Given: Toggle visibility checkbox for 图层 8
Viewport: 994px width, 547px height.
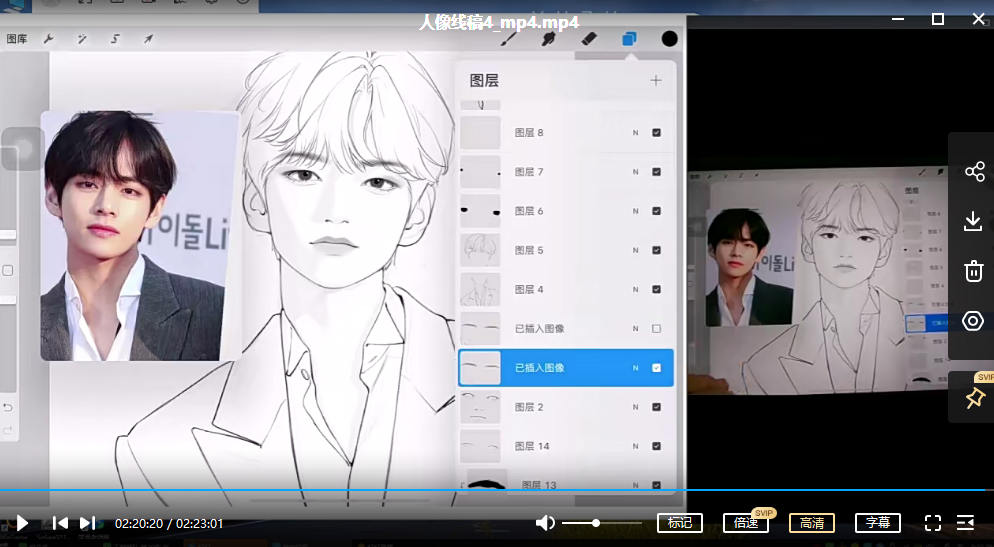Looking at the screenshot, I should click(656, 133).
